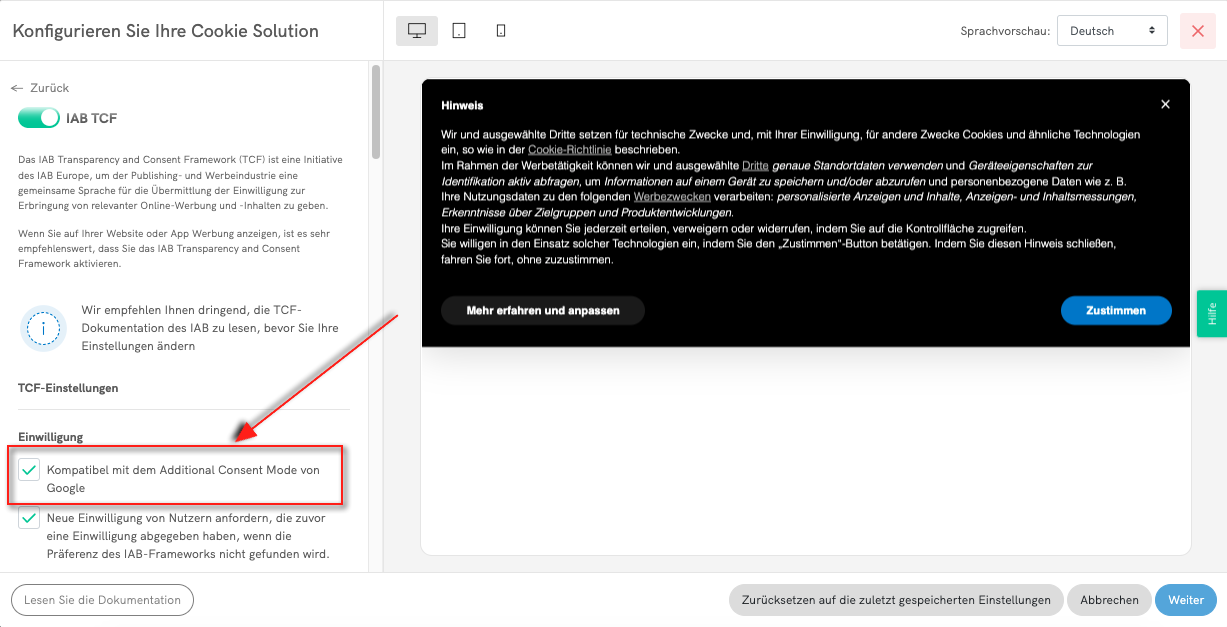Close the configuration dialog
This screenshot has width=1227, height=627.
click(1197, 30)
